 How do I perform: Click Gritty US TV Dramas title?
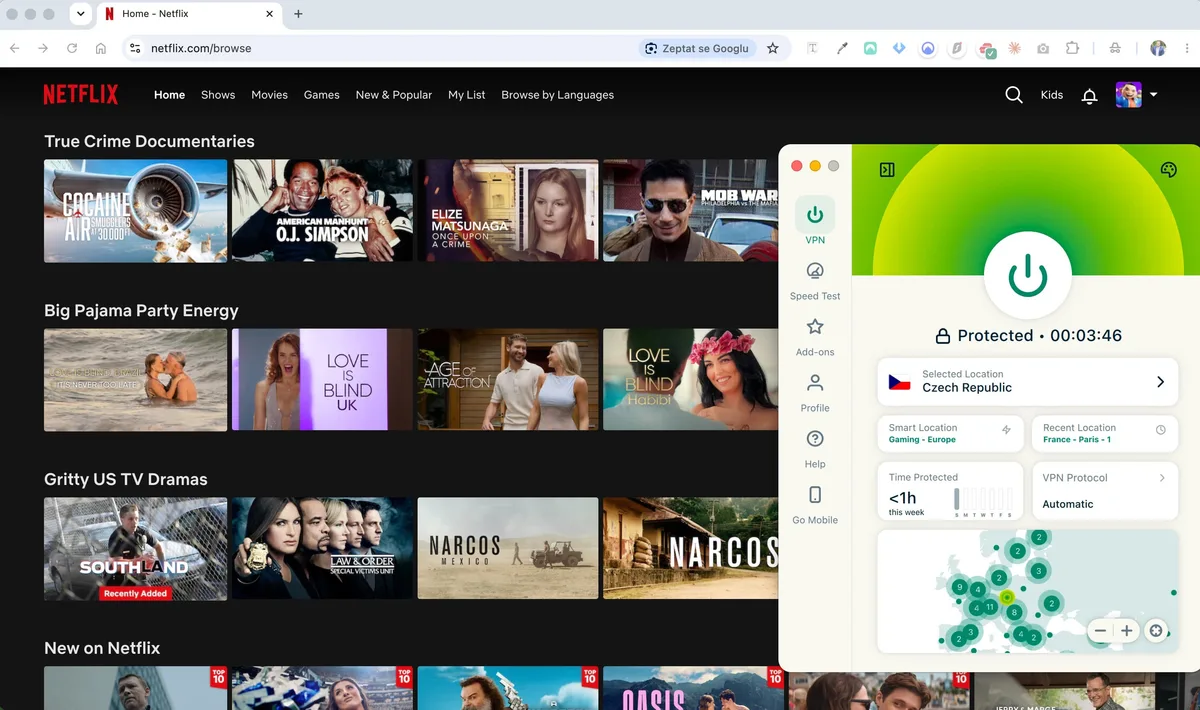[126, 479]
